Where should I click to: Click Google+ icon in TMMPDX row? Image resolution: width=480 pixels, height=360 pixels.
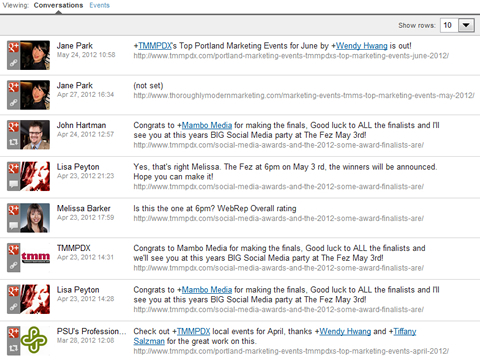(13, 250)
